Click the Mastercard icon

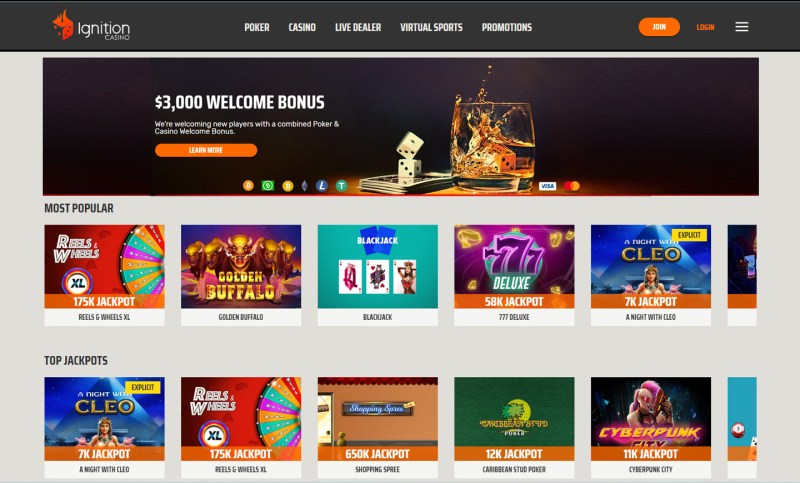[x=572, y=186]
